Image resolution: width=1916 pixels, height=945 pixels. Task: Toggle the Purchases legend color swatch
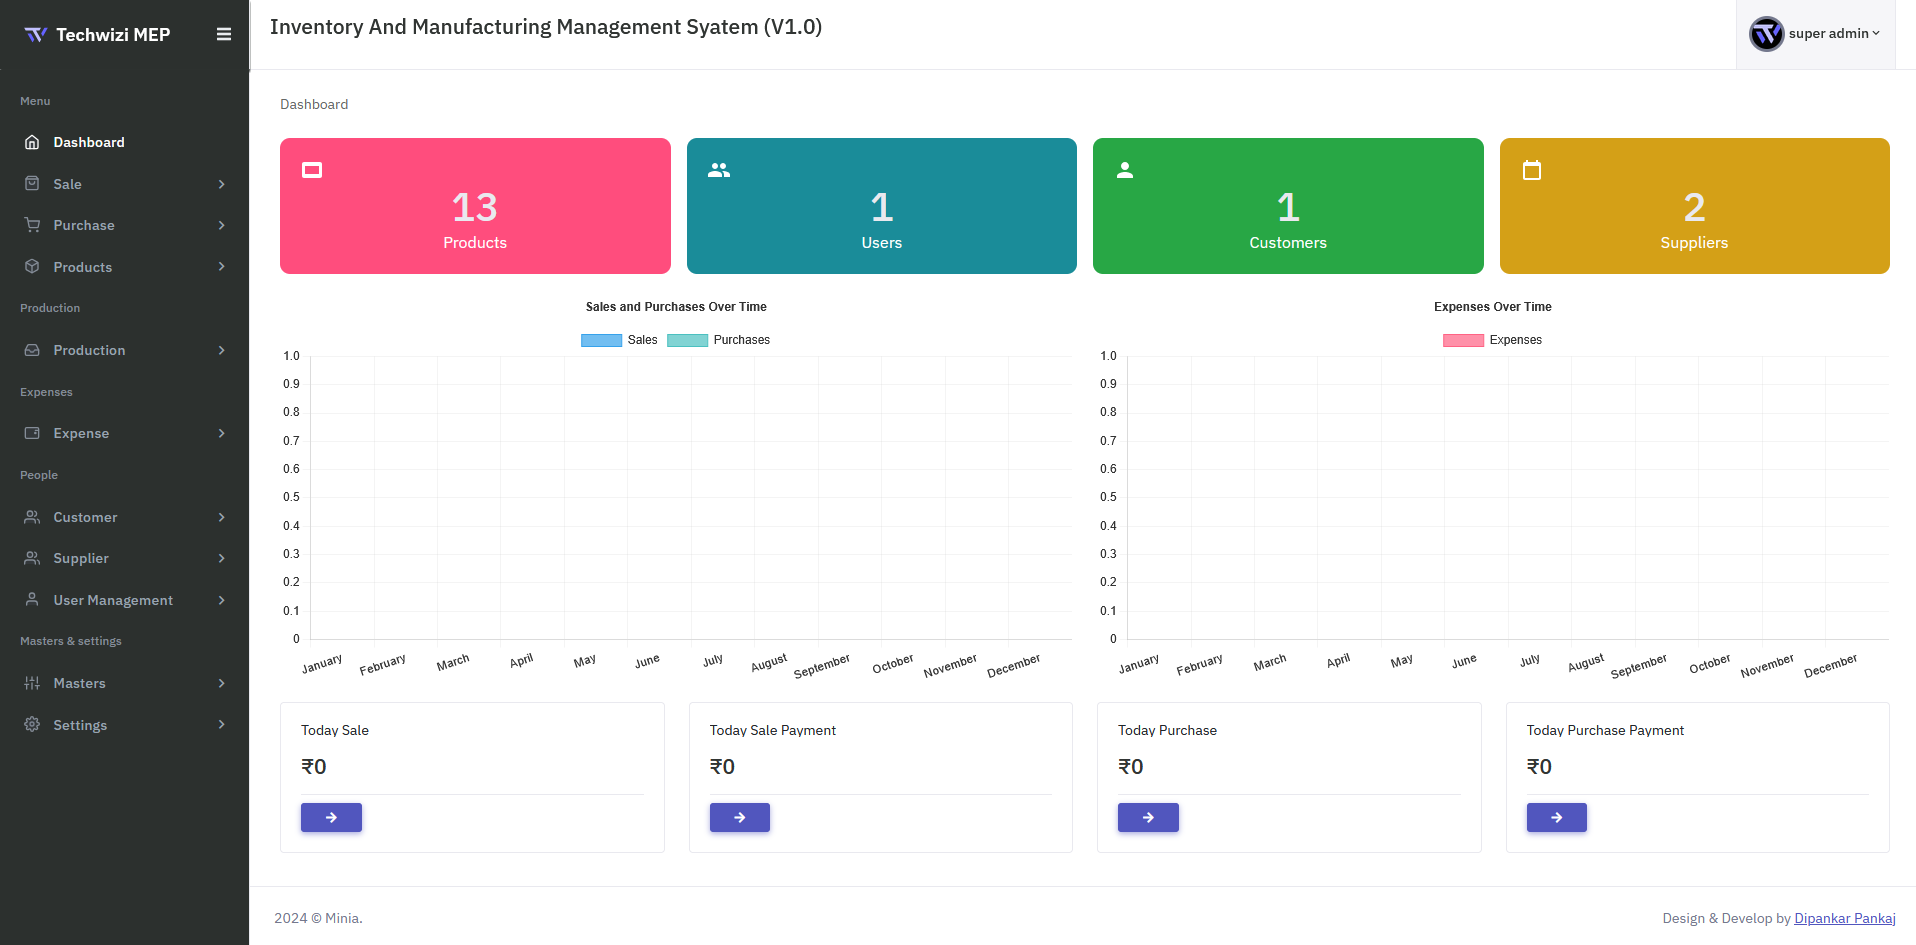[687, 340]
